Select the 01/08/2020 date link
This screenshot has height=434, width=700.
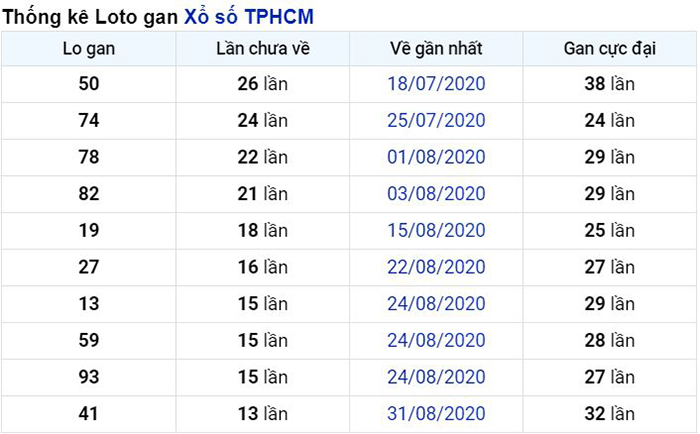pos(436,157)
